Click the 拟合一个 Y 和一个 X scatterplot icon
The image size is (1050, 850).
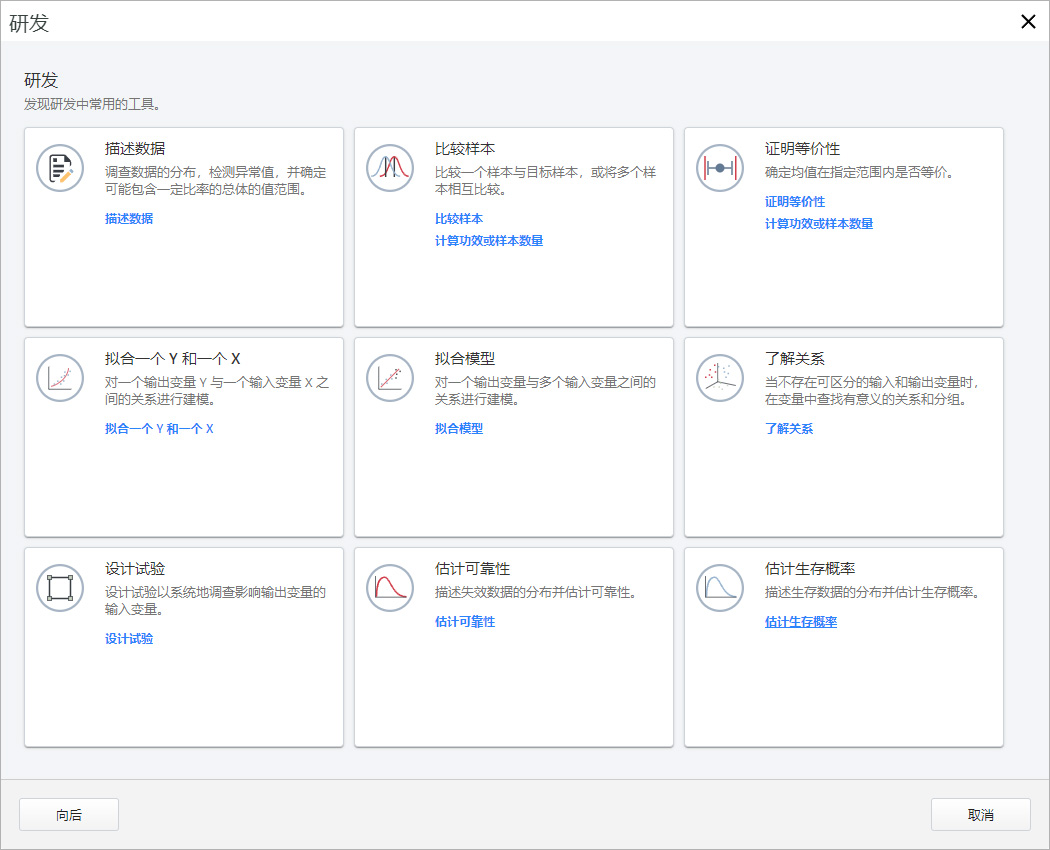coord(60,378)
